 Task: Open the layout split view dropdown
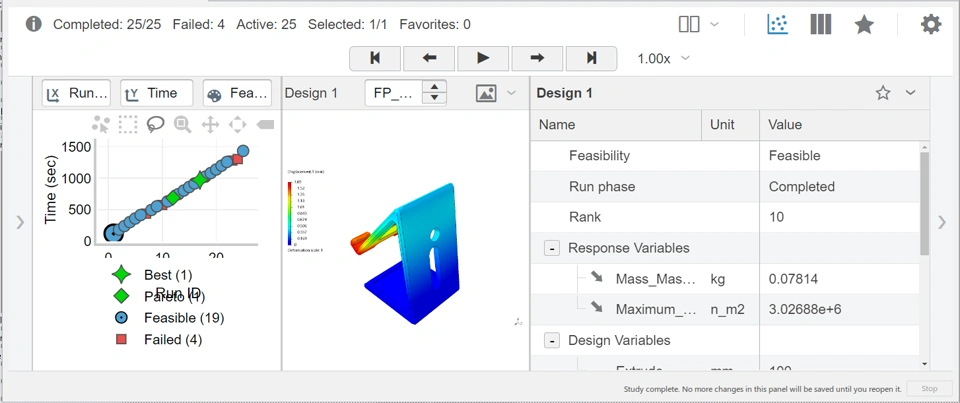(x=698, y=25)
